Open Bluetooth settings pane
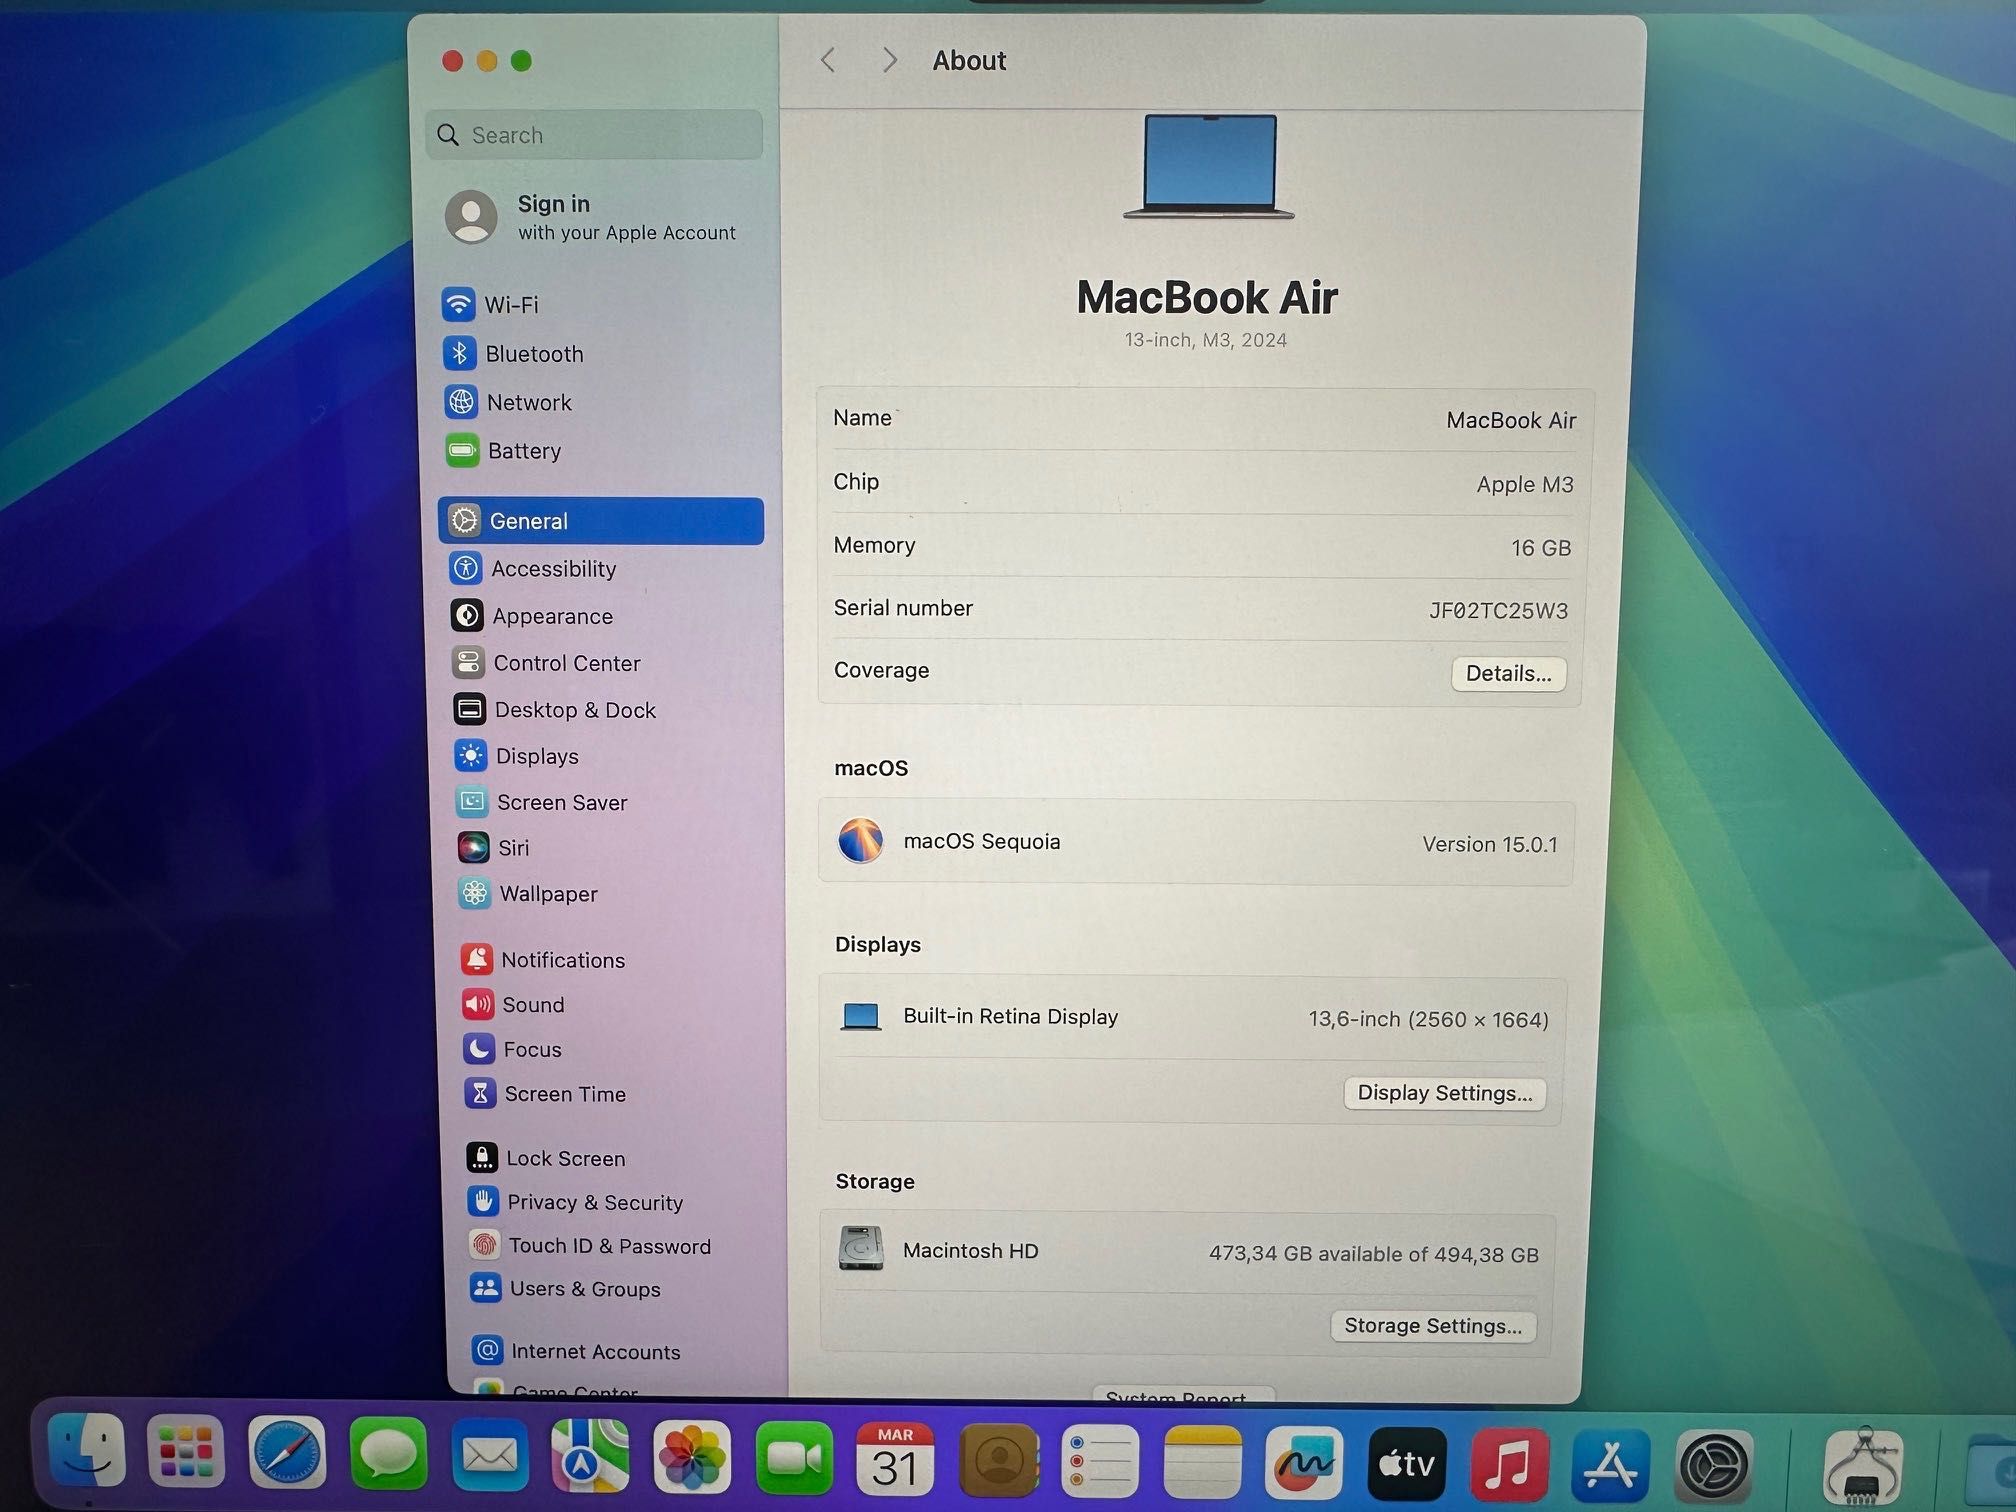Viewport: 2016px width, 1512px height. pos(514,354)
